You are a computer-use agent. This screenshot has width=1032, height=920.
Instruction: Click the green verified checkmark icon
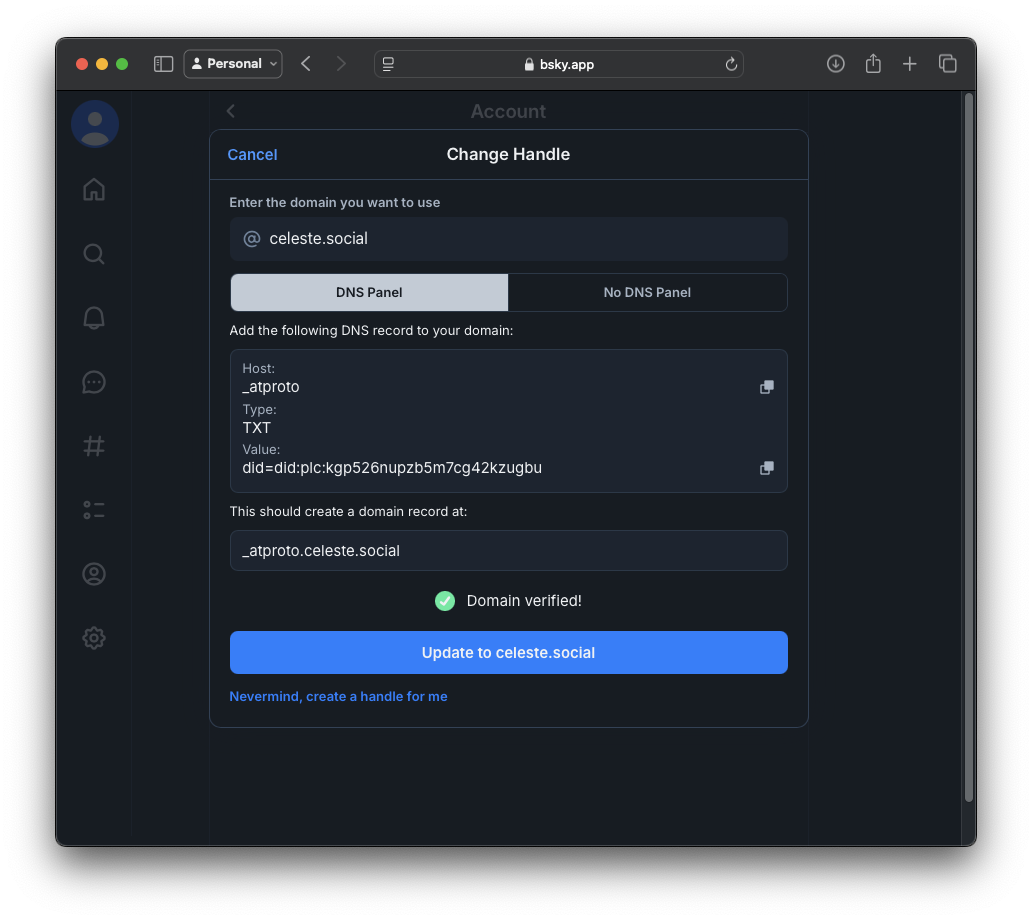[x=445, y=601]
